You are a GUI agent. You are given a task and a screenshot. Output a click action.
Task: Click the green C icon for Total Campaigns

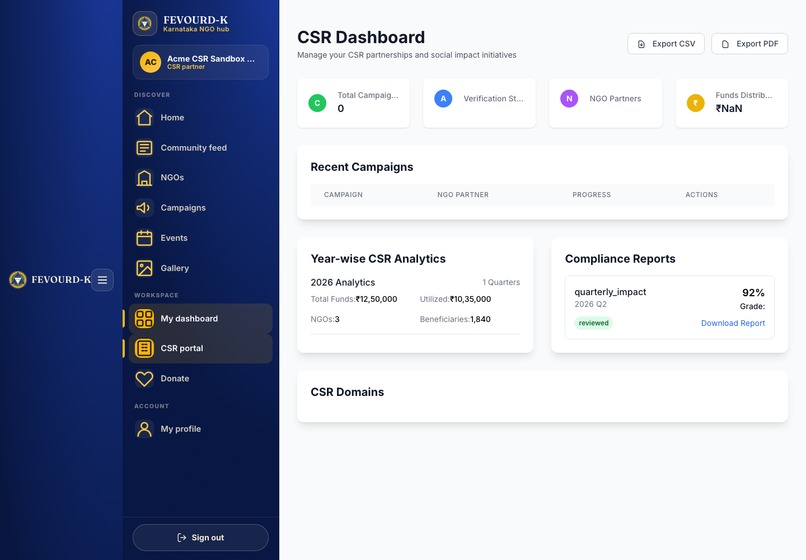317,103
